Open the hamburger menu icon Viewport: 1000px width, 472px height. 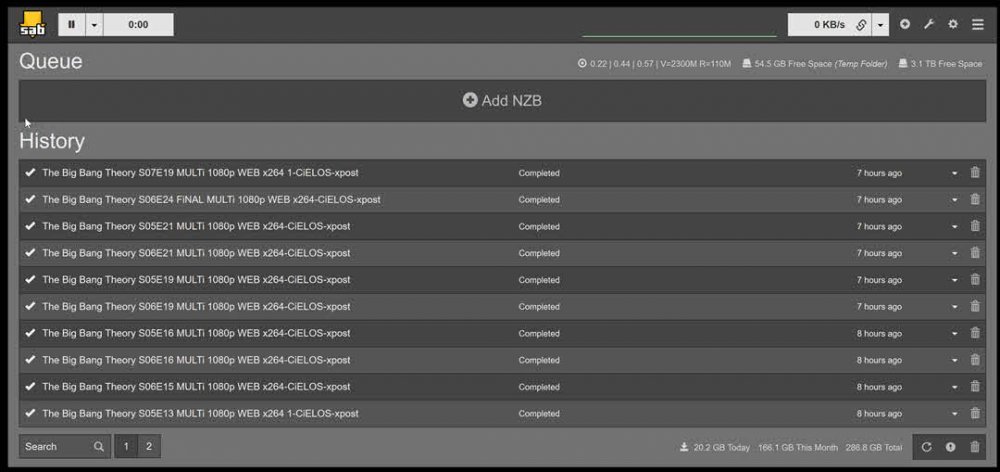(978, 24)
